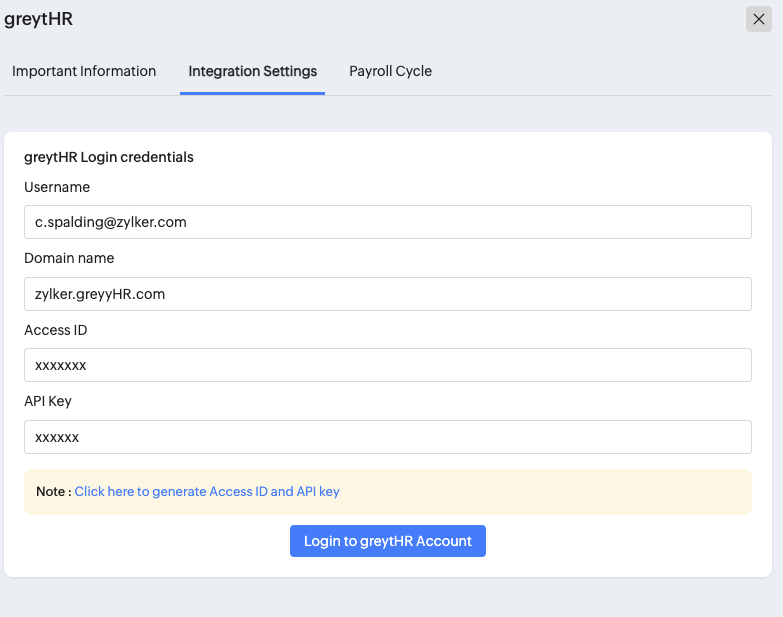
Task: Click the Username input field
Action: pyautogui.click(x=387, y=222)
